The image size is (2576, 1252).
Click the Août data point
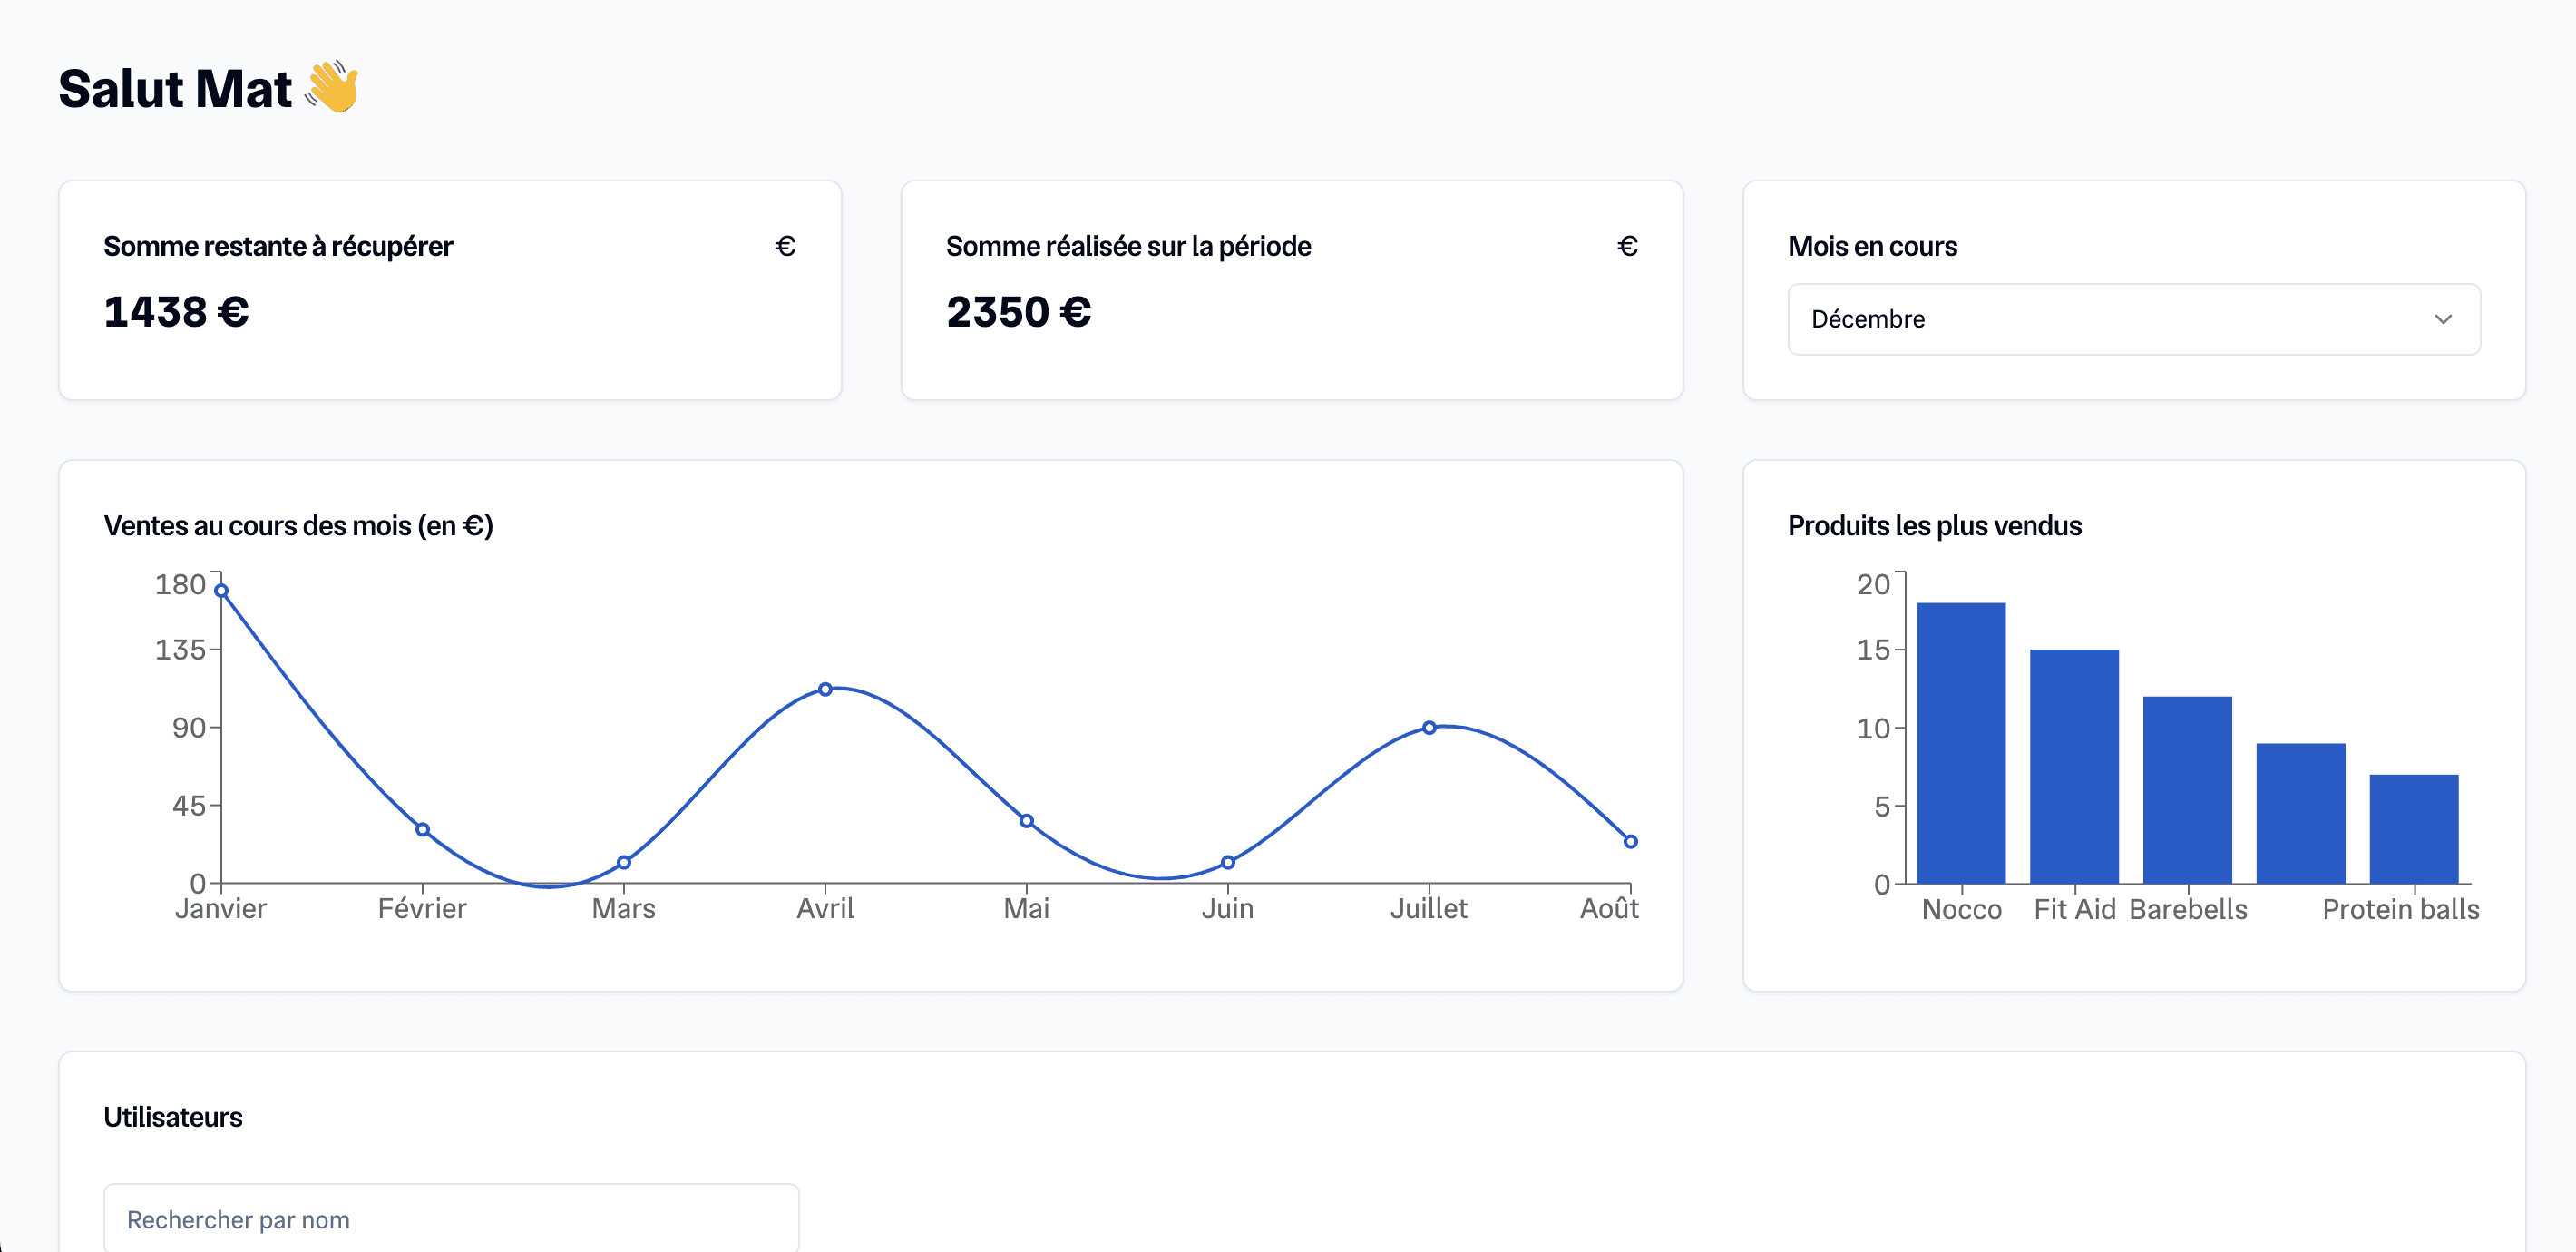(1630, 841)
